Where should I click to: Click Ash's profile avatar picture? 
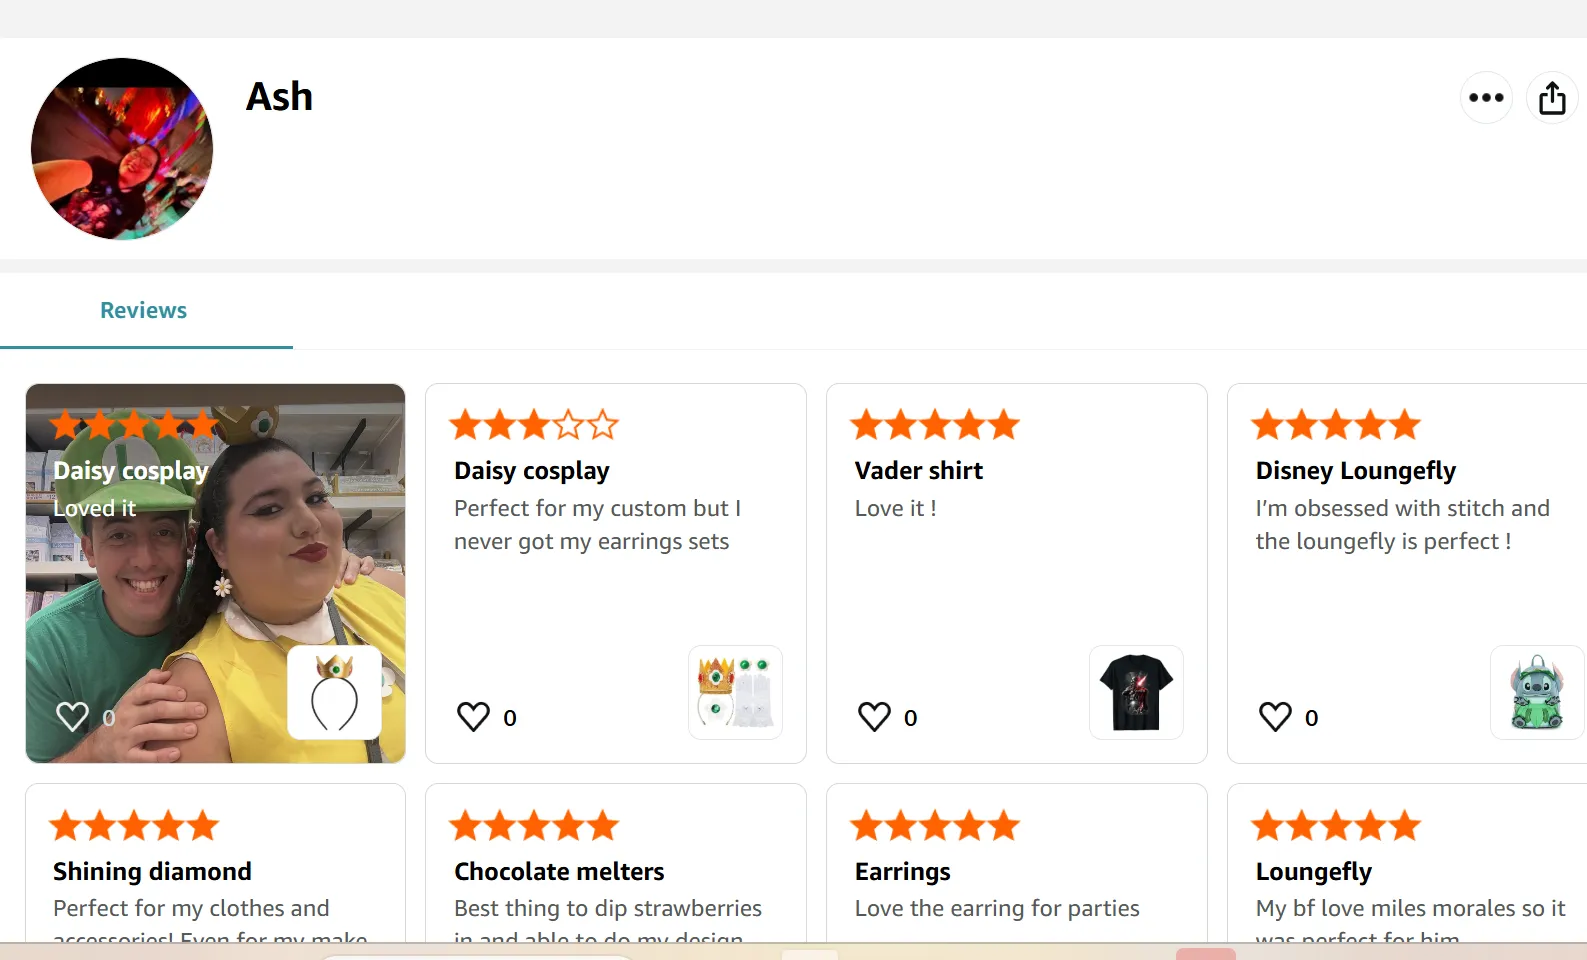point(122,149)
